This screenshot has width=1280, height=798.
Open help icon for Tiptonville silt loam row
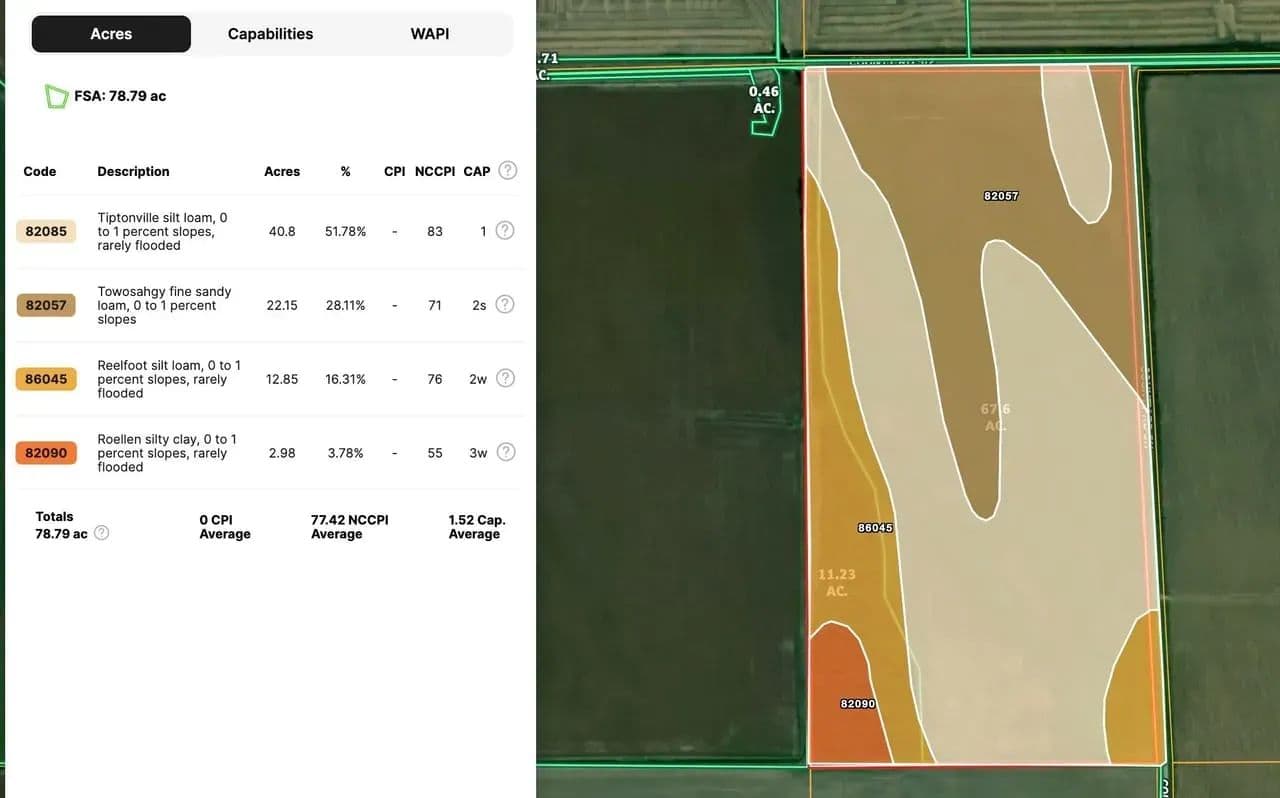click(x=505, y=231)
